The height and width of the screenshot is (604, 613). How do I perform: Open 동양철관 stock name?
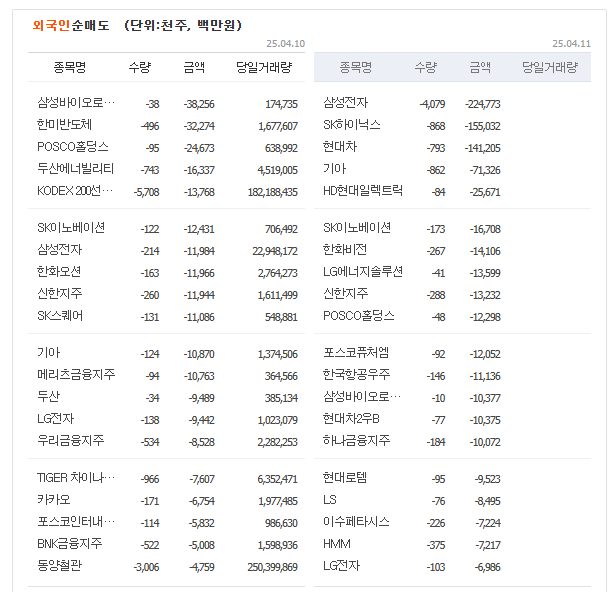pyautogui.click(x=59, y=566)
